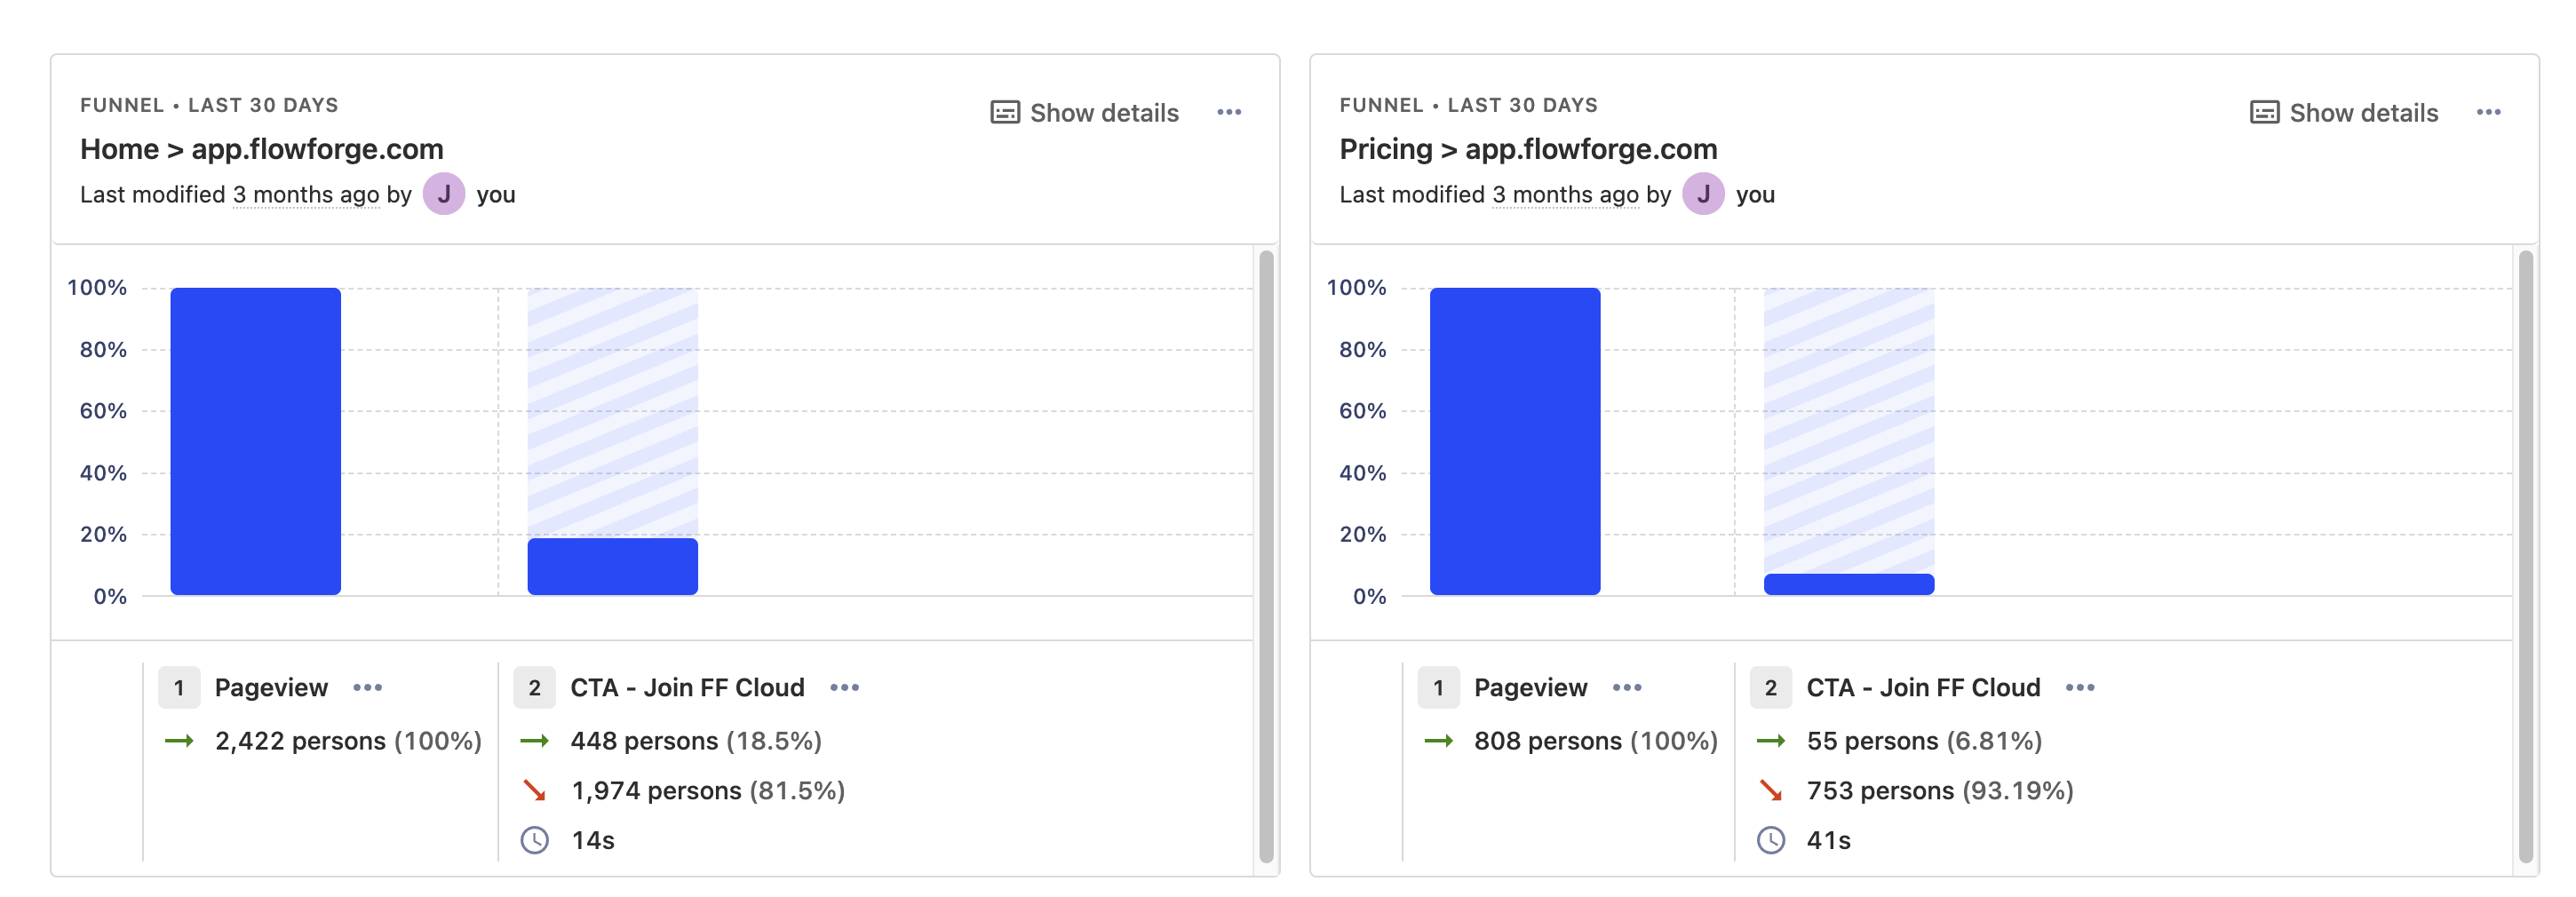Image resolution: width=2576 pixels, height=897 pixels.
Task: Click the avatar icon with letter J on Home funnel
Action: (445, 194)
